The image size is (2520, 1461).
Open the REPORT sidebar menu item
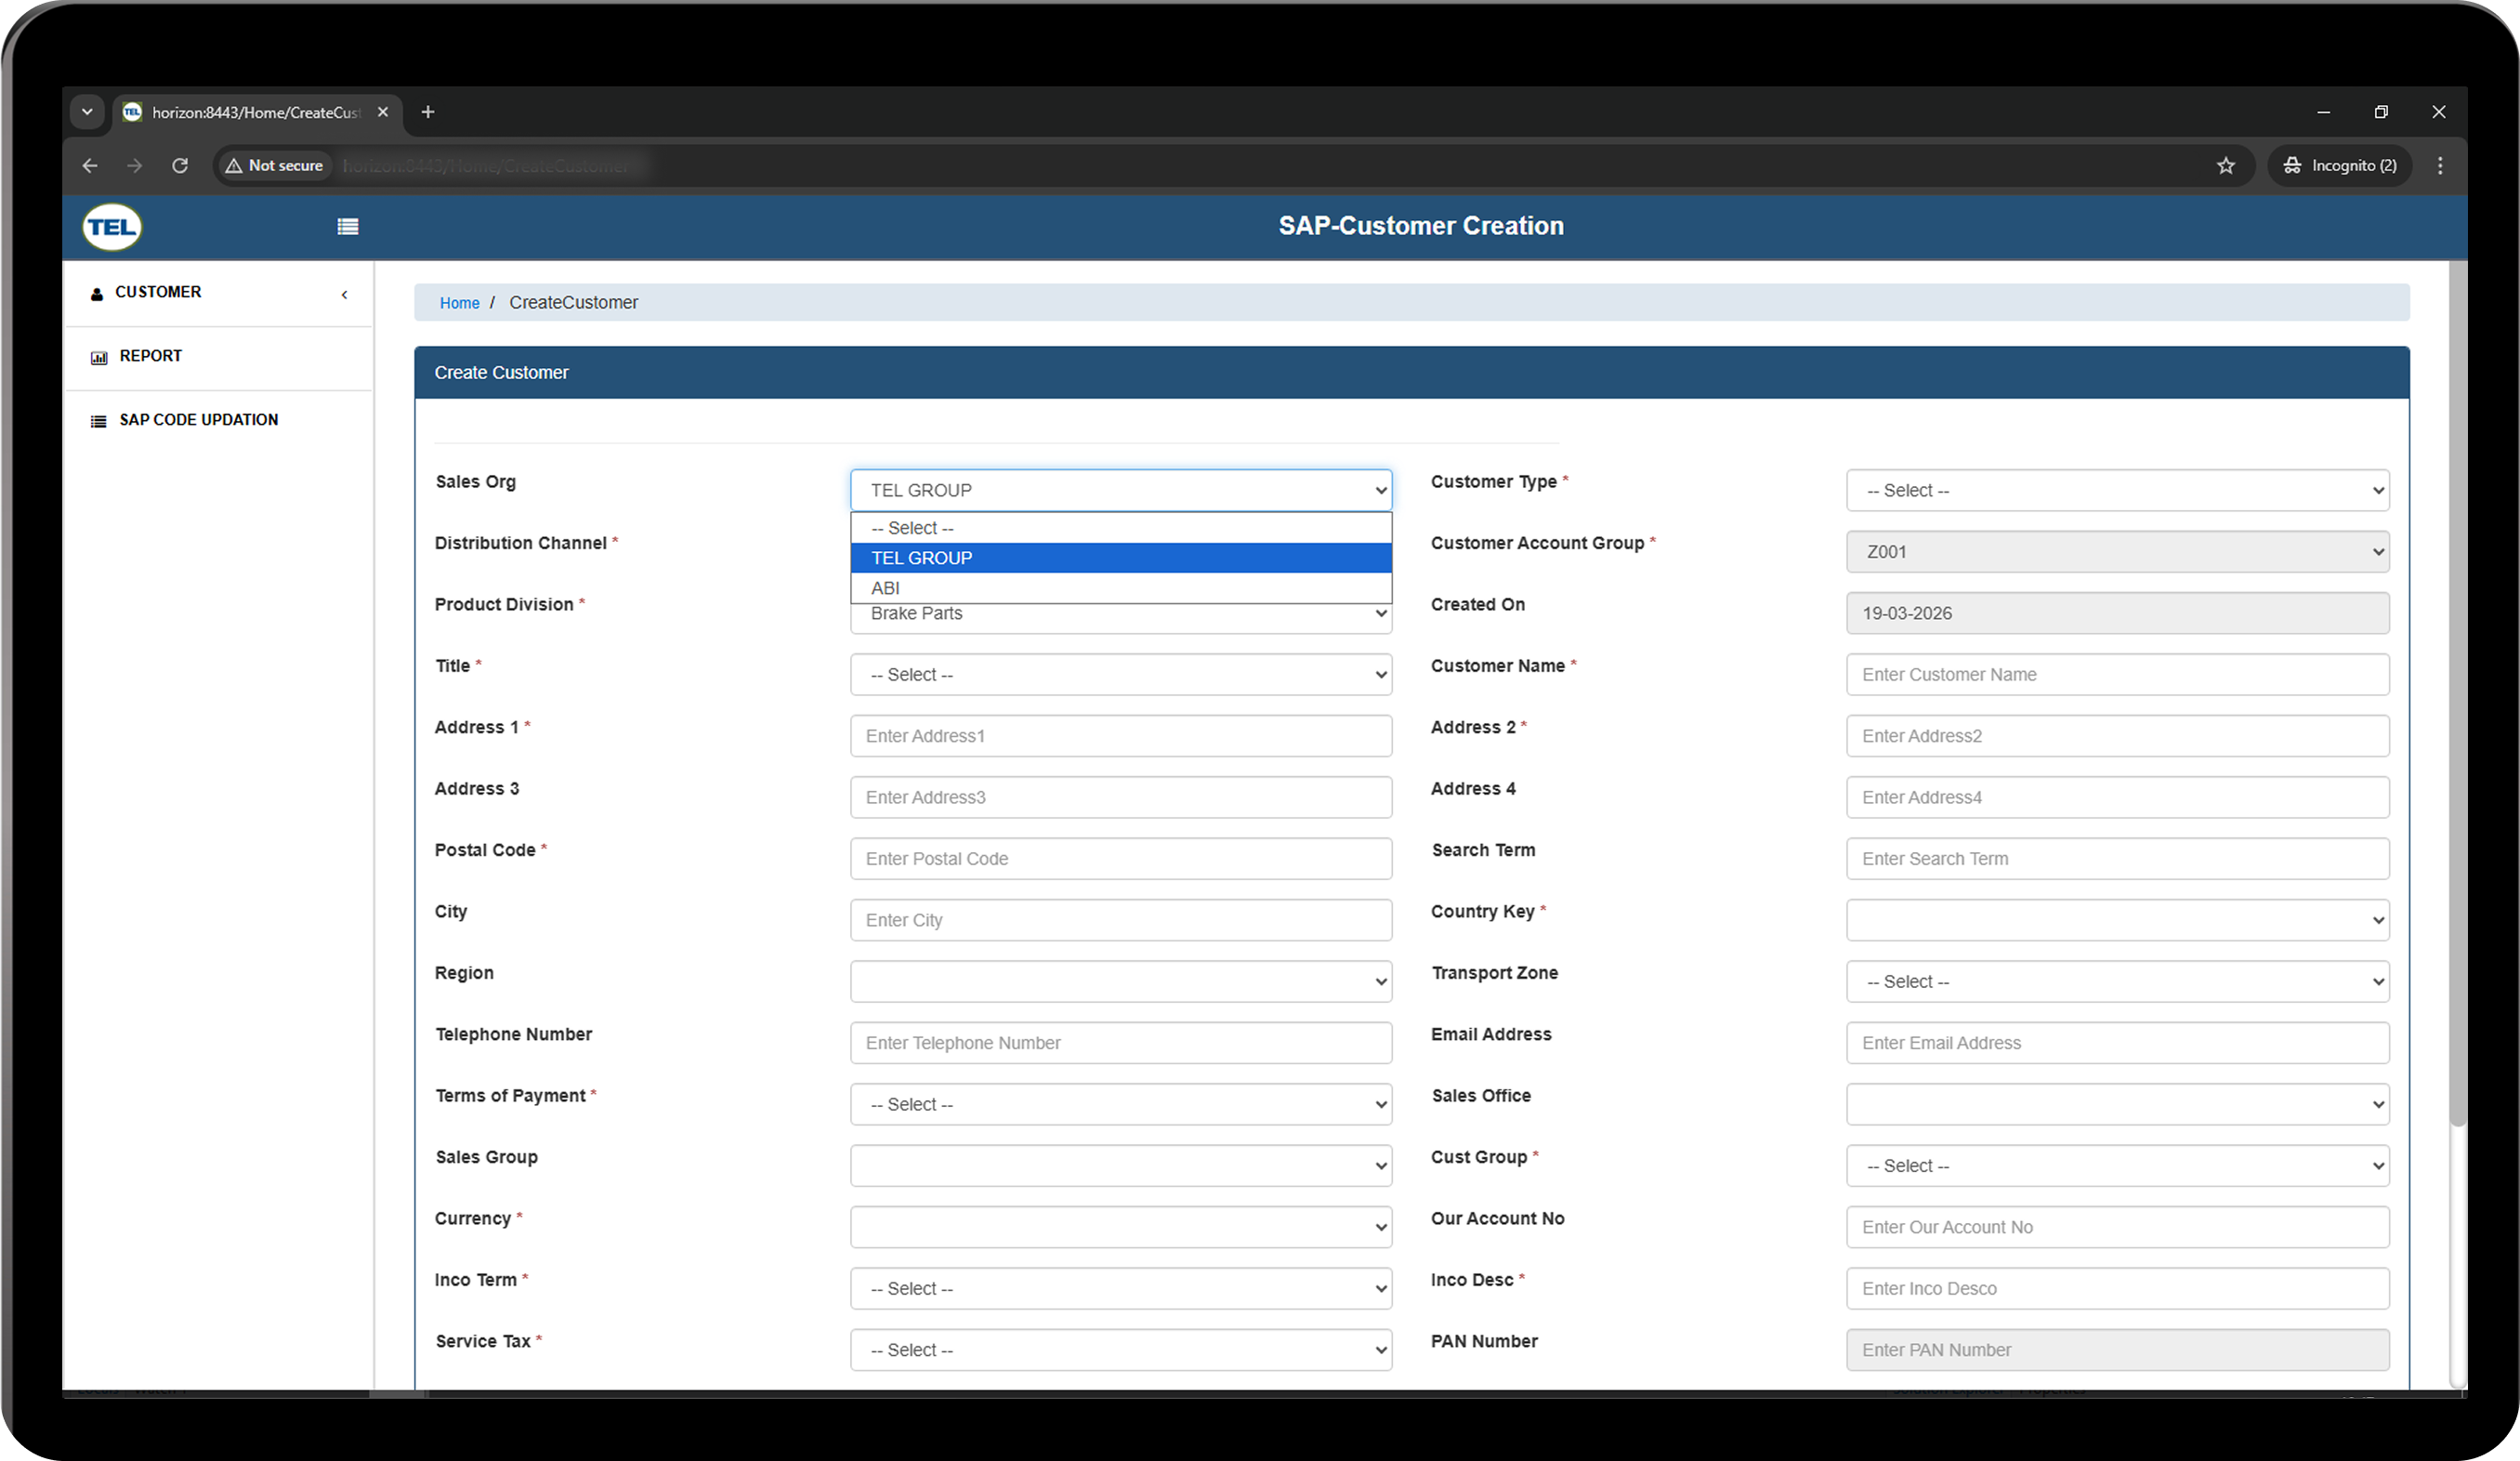pos(151,356)
